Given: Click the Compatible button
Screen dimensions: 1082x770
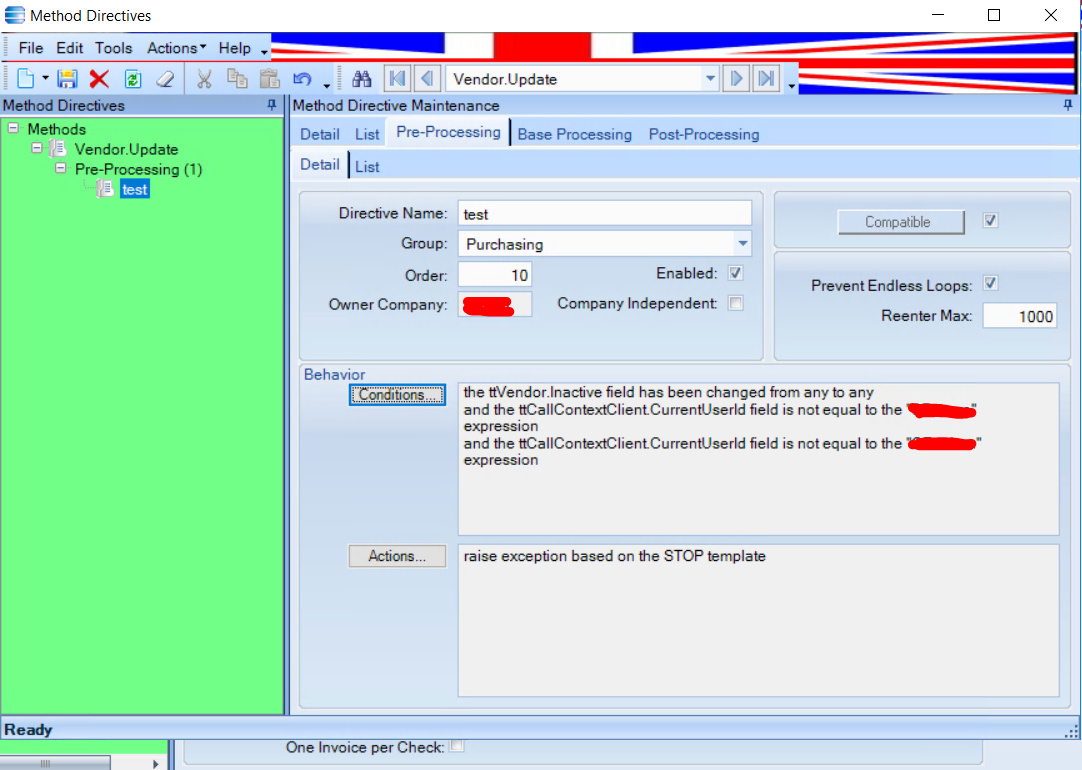Looking at the screenshot, I should tap(901, 222).
